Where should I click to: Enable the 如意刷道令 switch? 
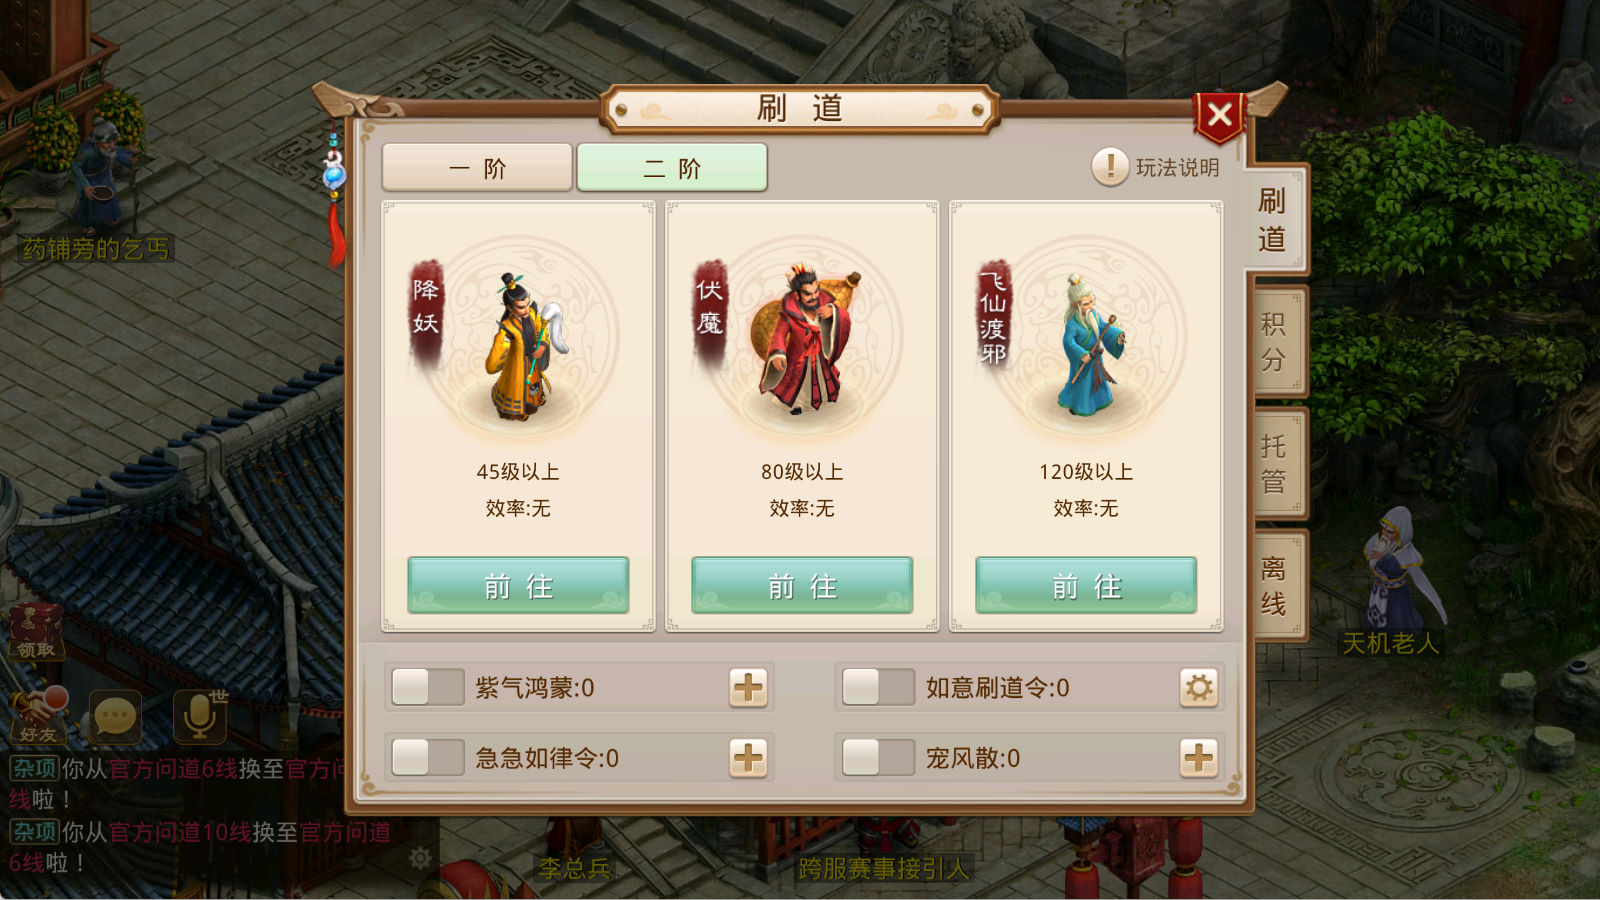click(x=878, y=688)
